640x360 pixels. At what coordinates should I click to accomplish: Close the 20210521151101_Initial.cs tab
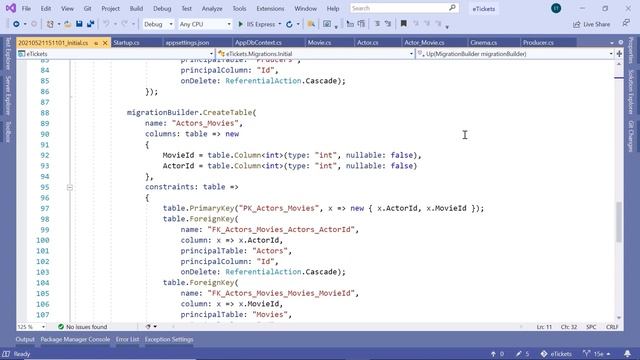pyautogui.click(x=105, y=43)
